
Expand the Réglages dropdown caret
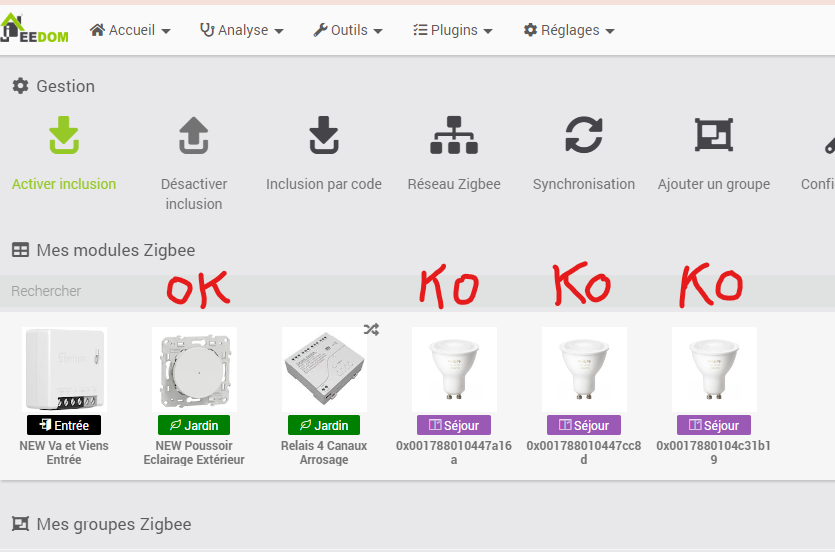pyautogui.click(x=610, y=31)
